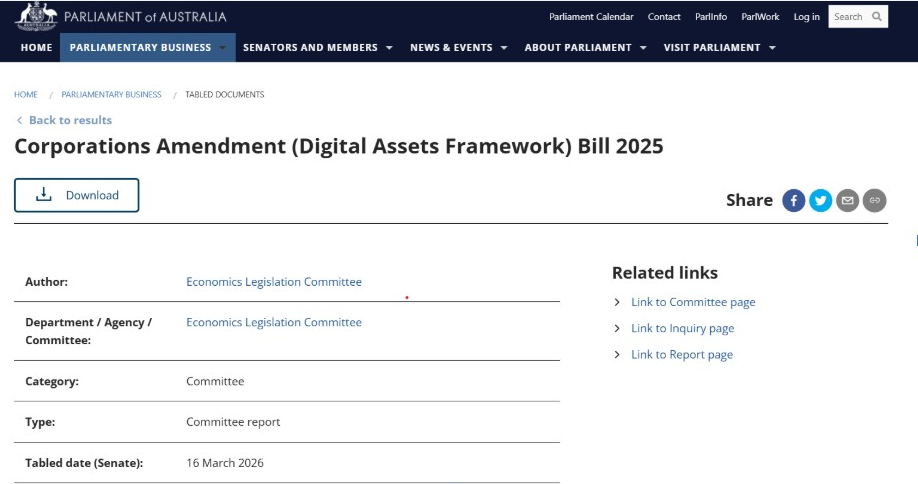Click the 'Committee' category value
Image resolution: width=918 pixels, height=484 pixels.
tap(215, 381)
